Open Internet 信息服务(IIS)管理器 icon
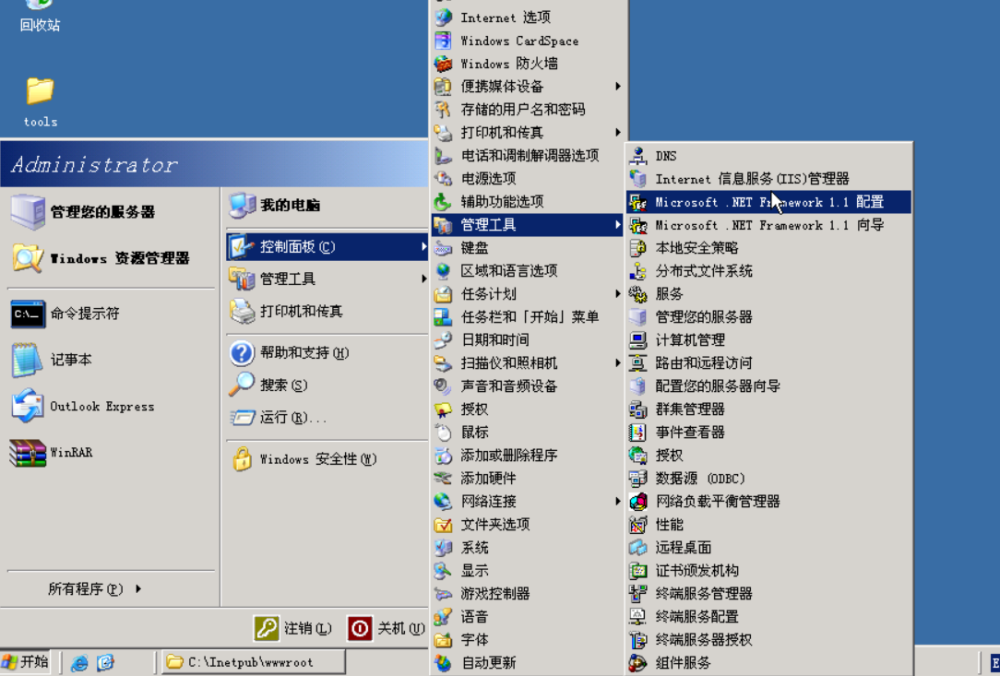This screenshot has width=1000, height=676. pyautogui.click(x=638, y=179)
